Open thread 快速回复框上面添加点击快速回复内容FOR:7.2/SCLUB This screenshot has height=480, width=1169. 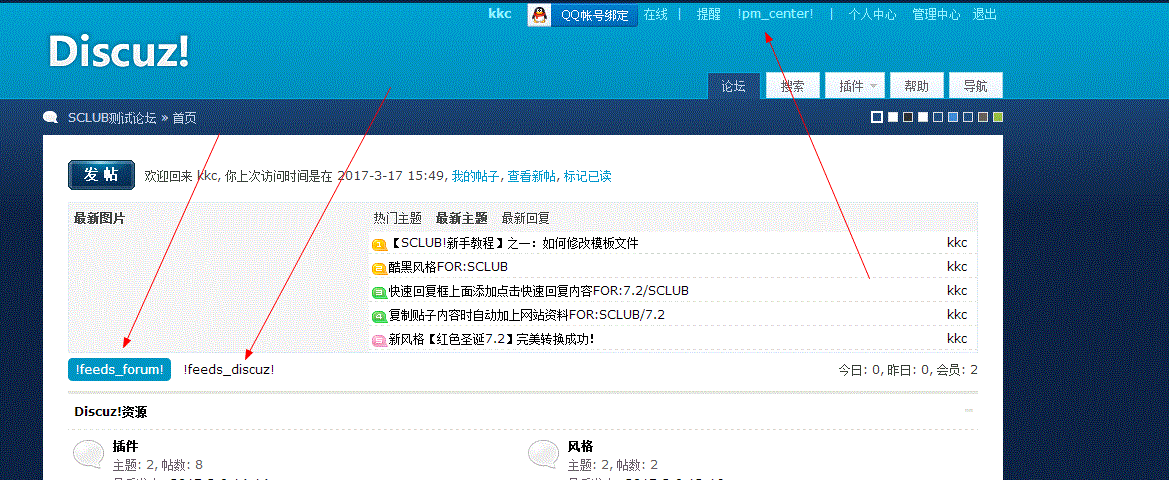click(539, 291)
